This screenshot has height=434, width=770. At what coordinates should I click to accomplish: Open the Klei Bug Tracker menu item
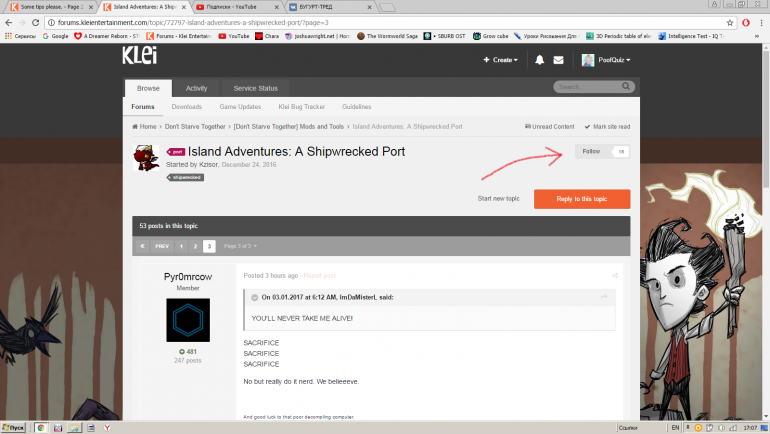click(x=302, y=107)
